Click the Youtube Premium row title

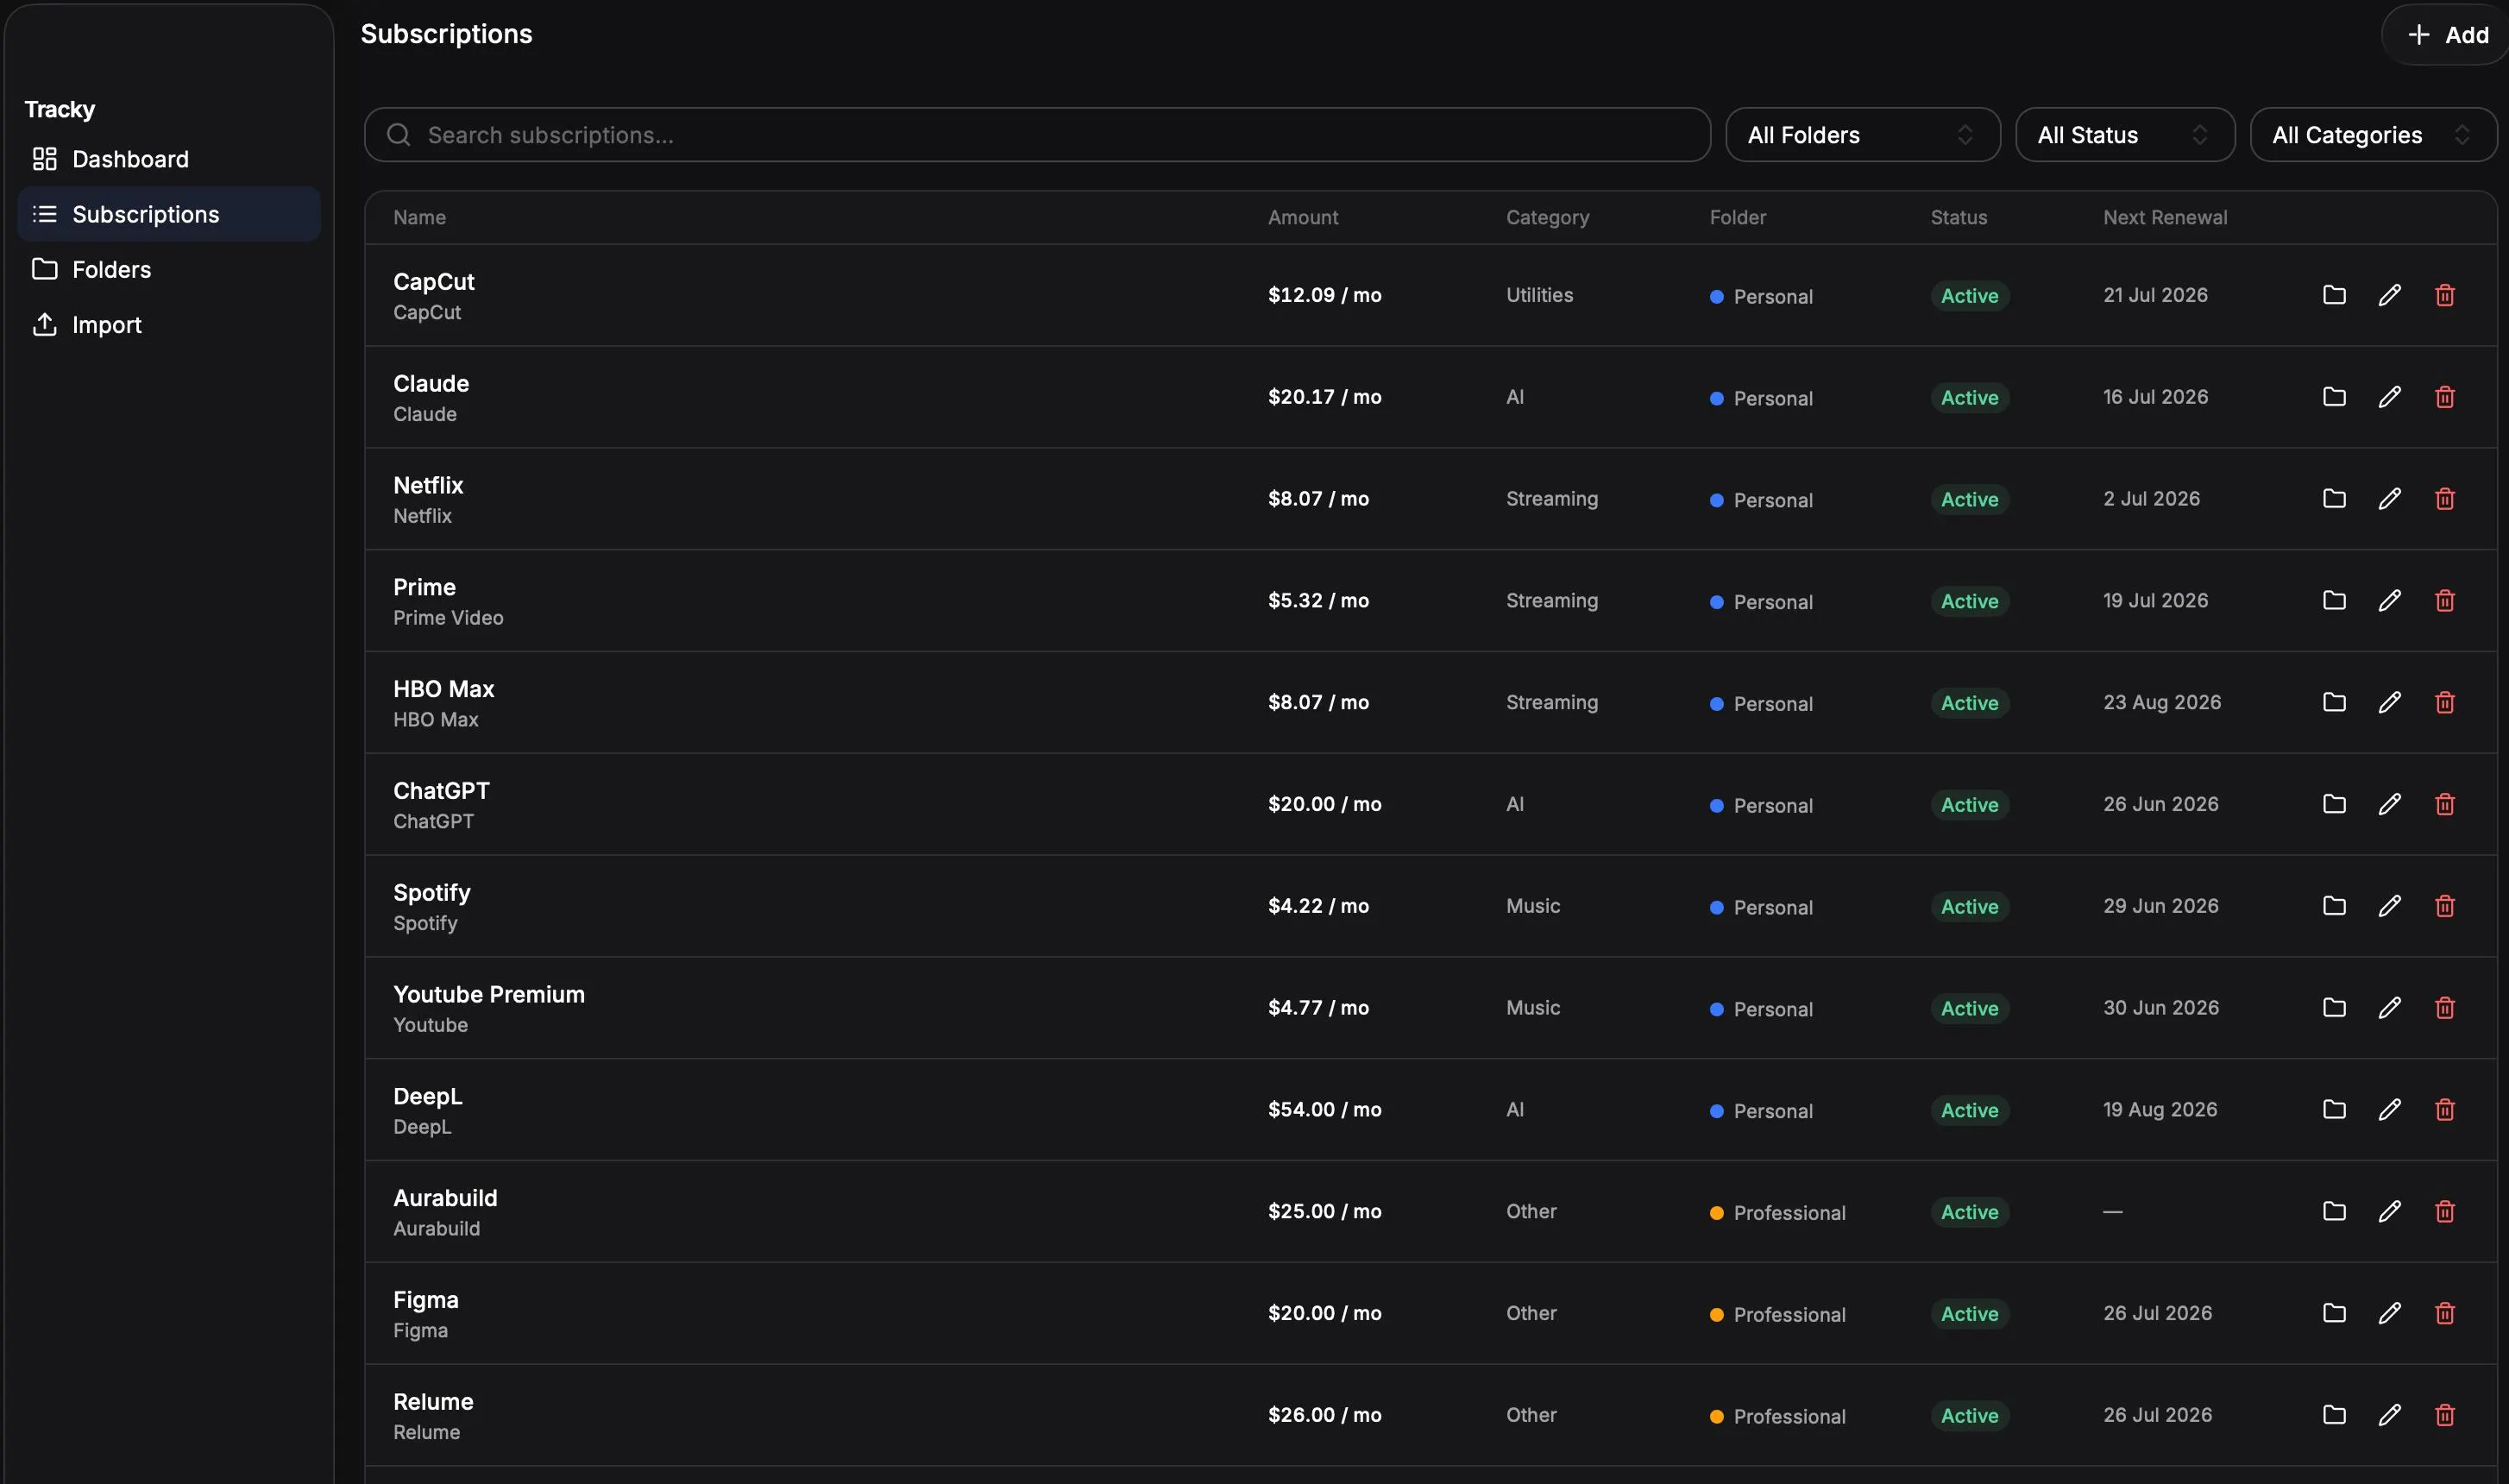489,994
